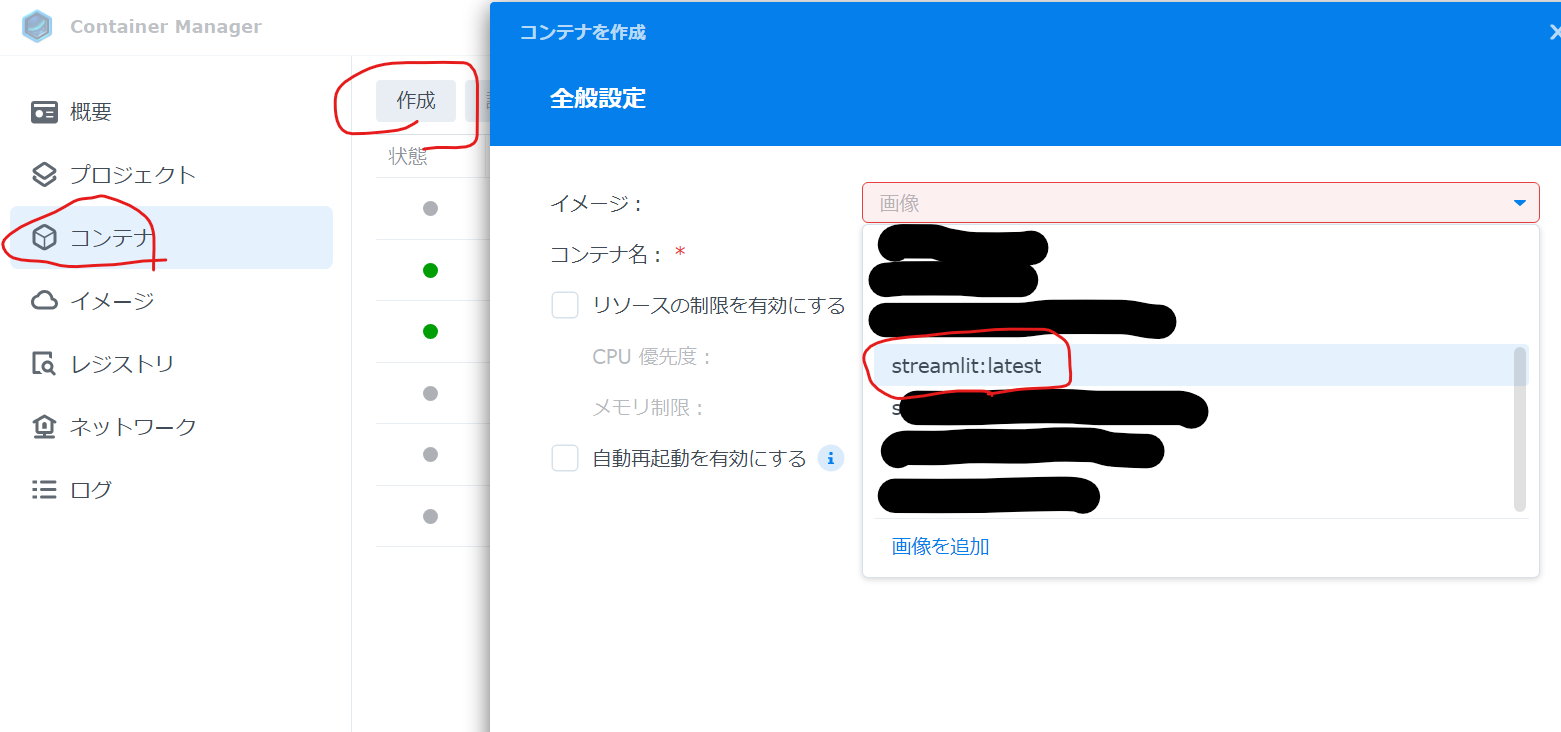The image size is (1561, 732).
Task: Select the ネットワーク network icon
Action: tap(44, 426)
